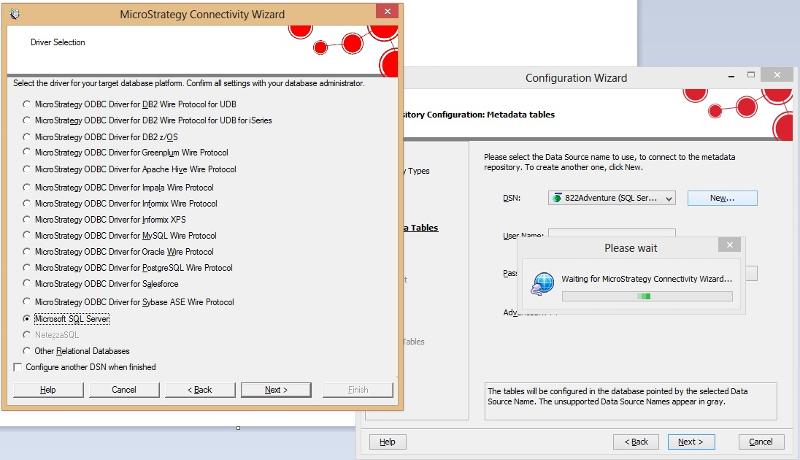Cancel the Configuration Wizard
Image resolution: width=800 pixels, height=460 pixels.
(761, 442)
